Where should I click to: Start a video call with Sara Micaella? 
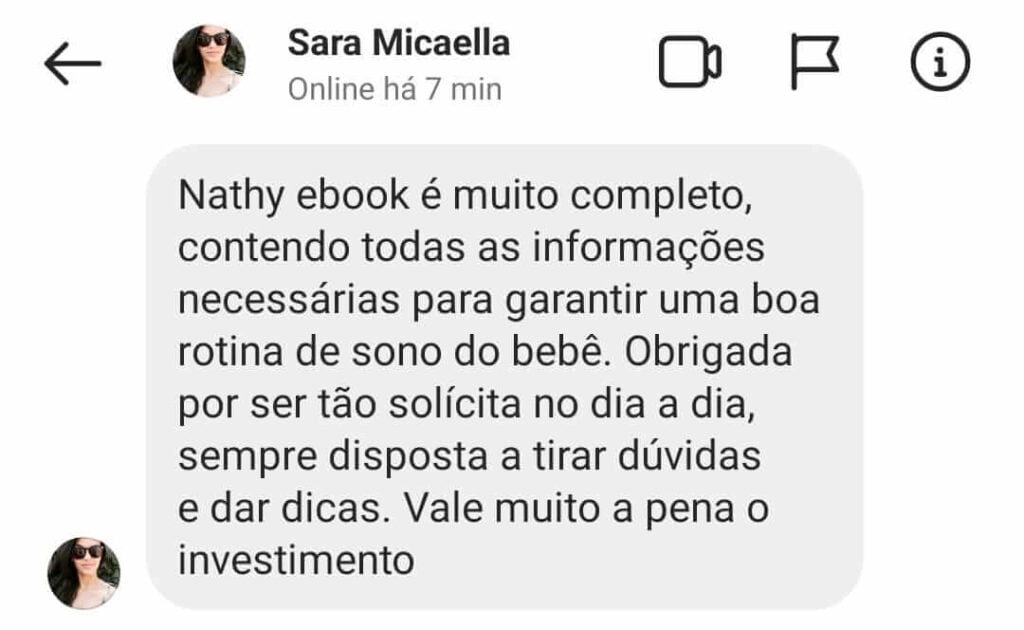point(690,62)
